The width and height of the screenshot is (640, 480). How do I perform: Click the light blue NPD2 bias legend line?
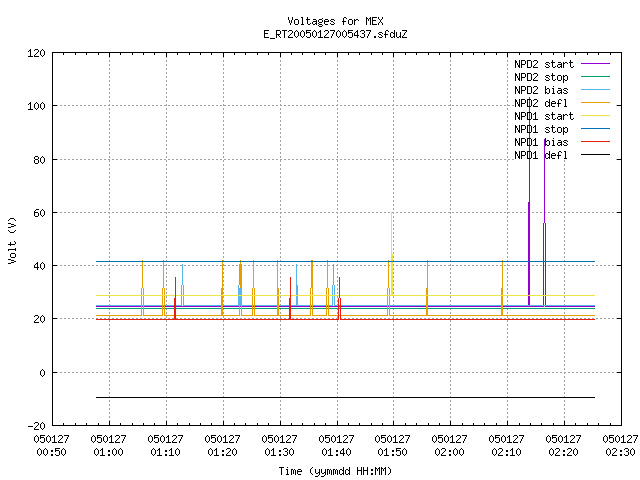[x=595, y=90]
